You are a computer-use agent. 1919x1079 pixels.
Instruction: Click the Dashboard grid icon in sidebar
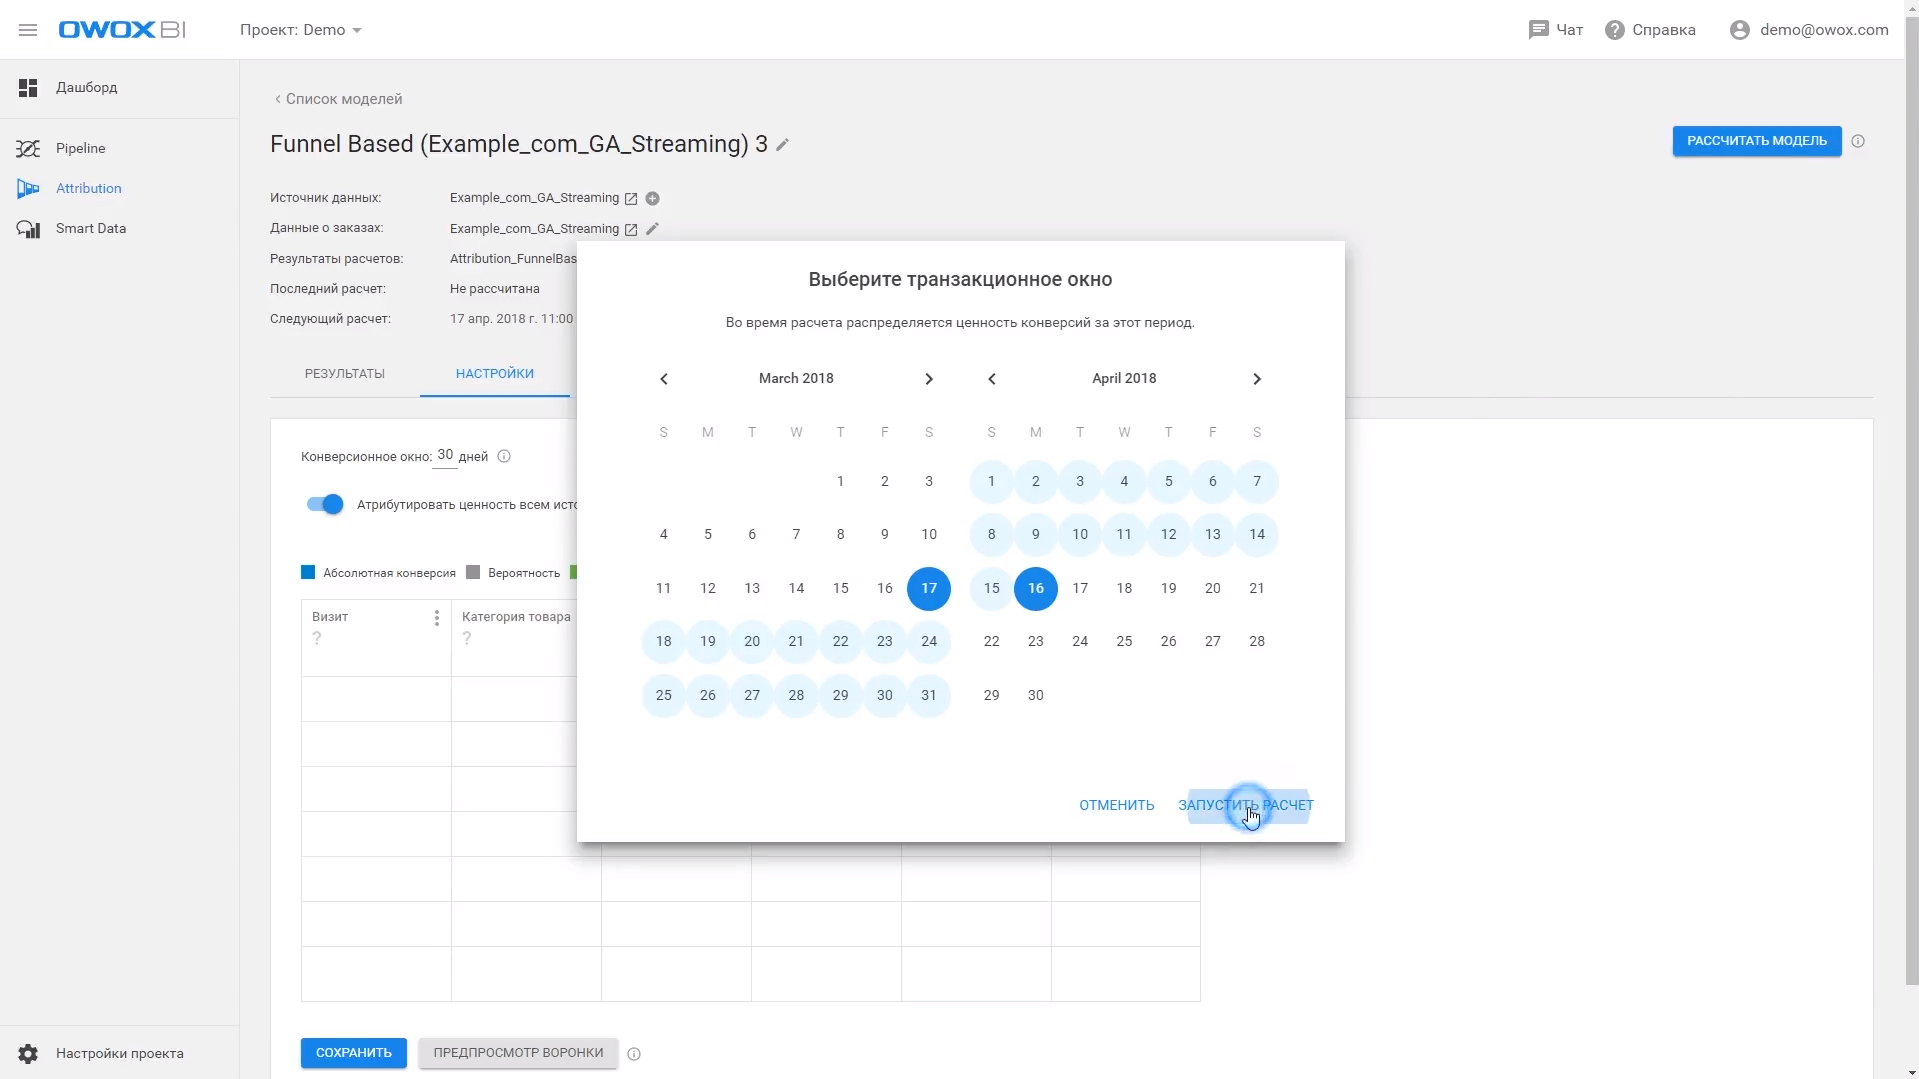[28, 88]
